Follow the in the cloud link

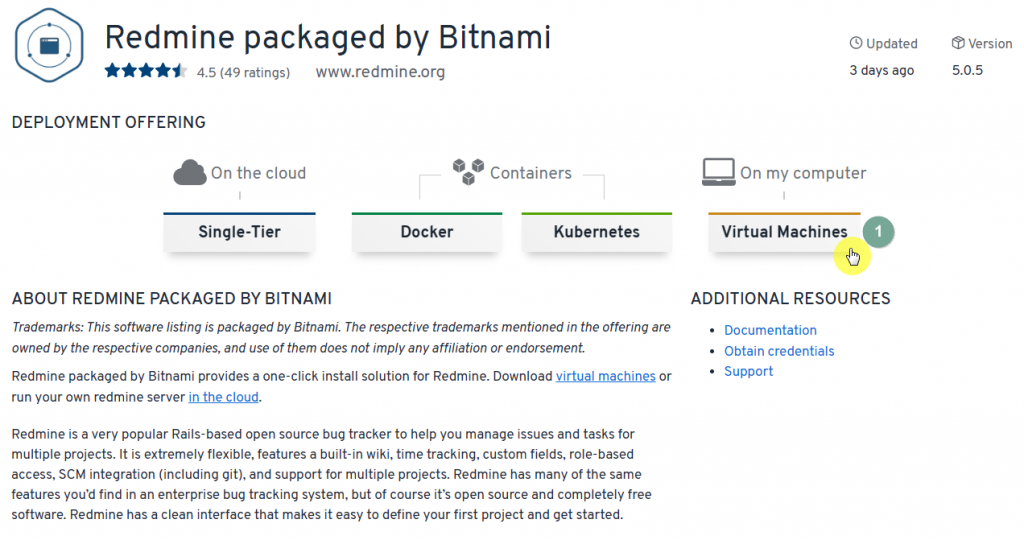click(x=223, y=397)
